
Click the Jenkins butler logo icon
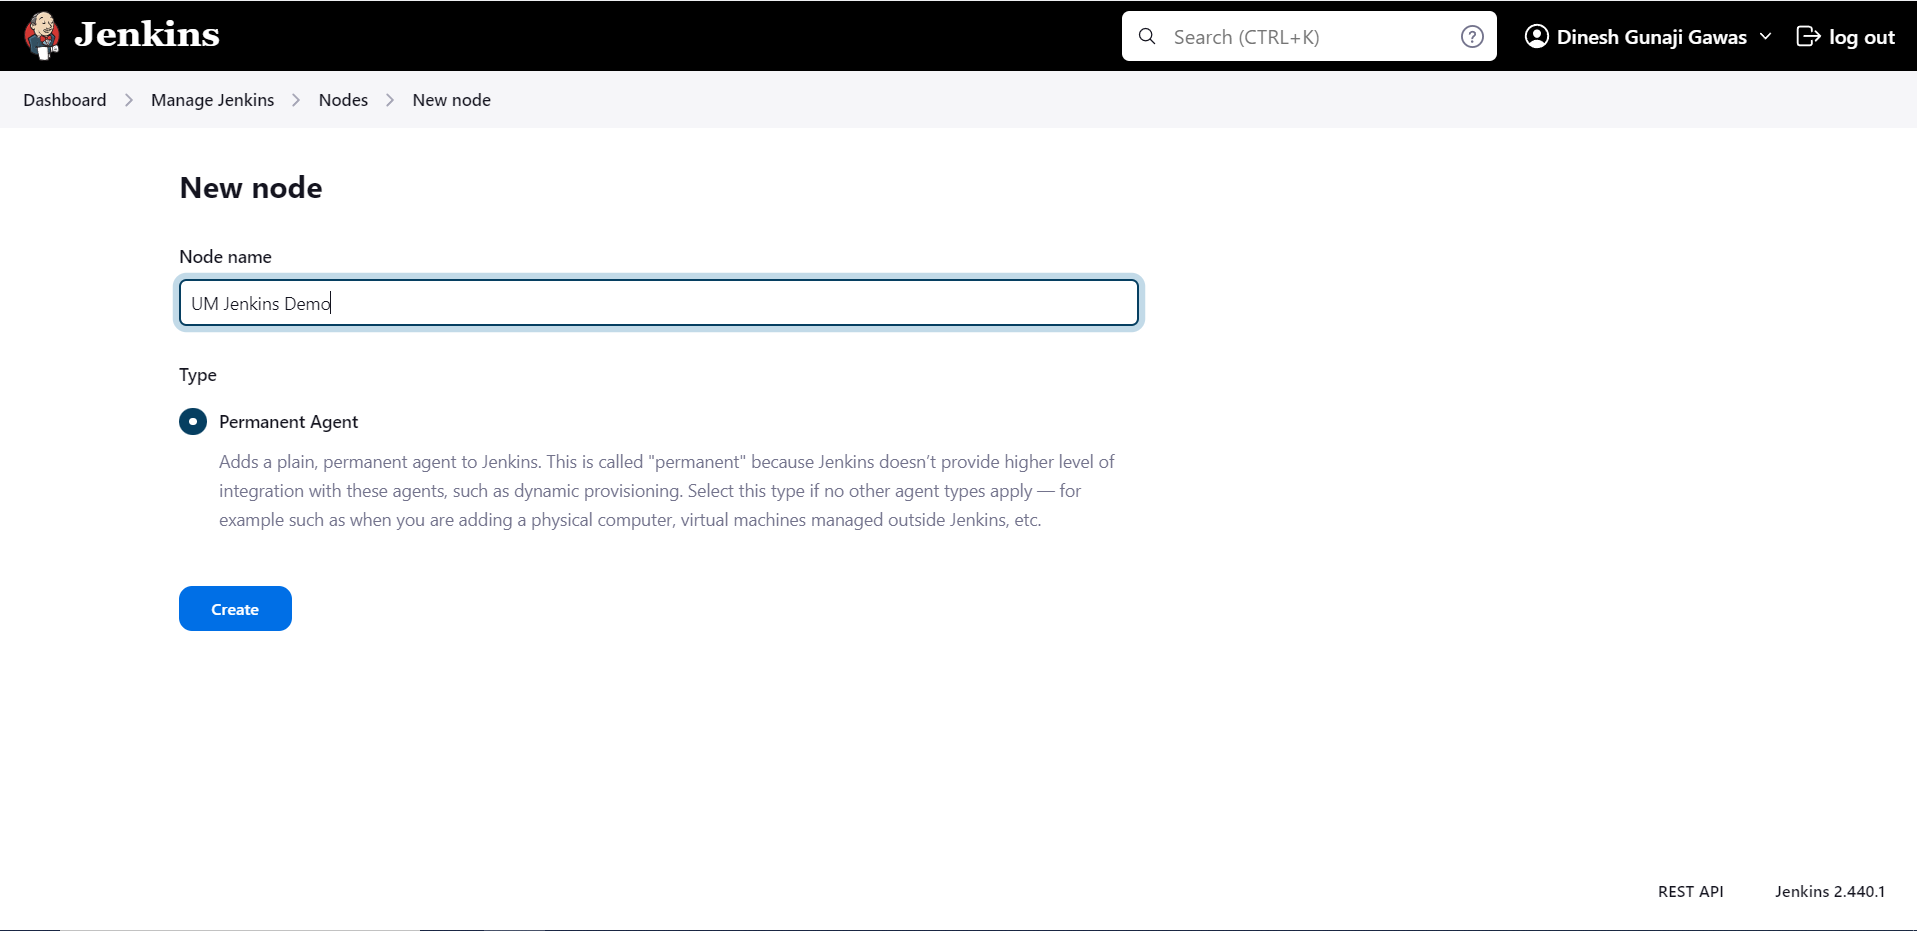click(x=41, y=36)
